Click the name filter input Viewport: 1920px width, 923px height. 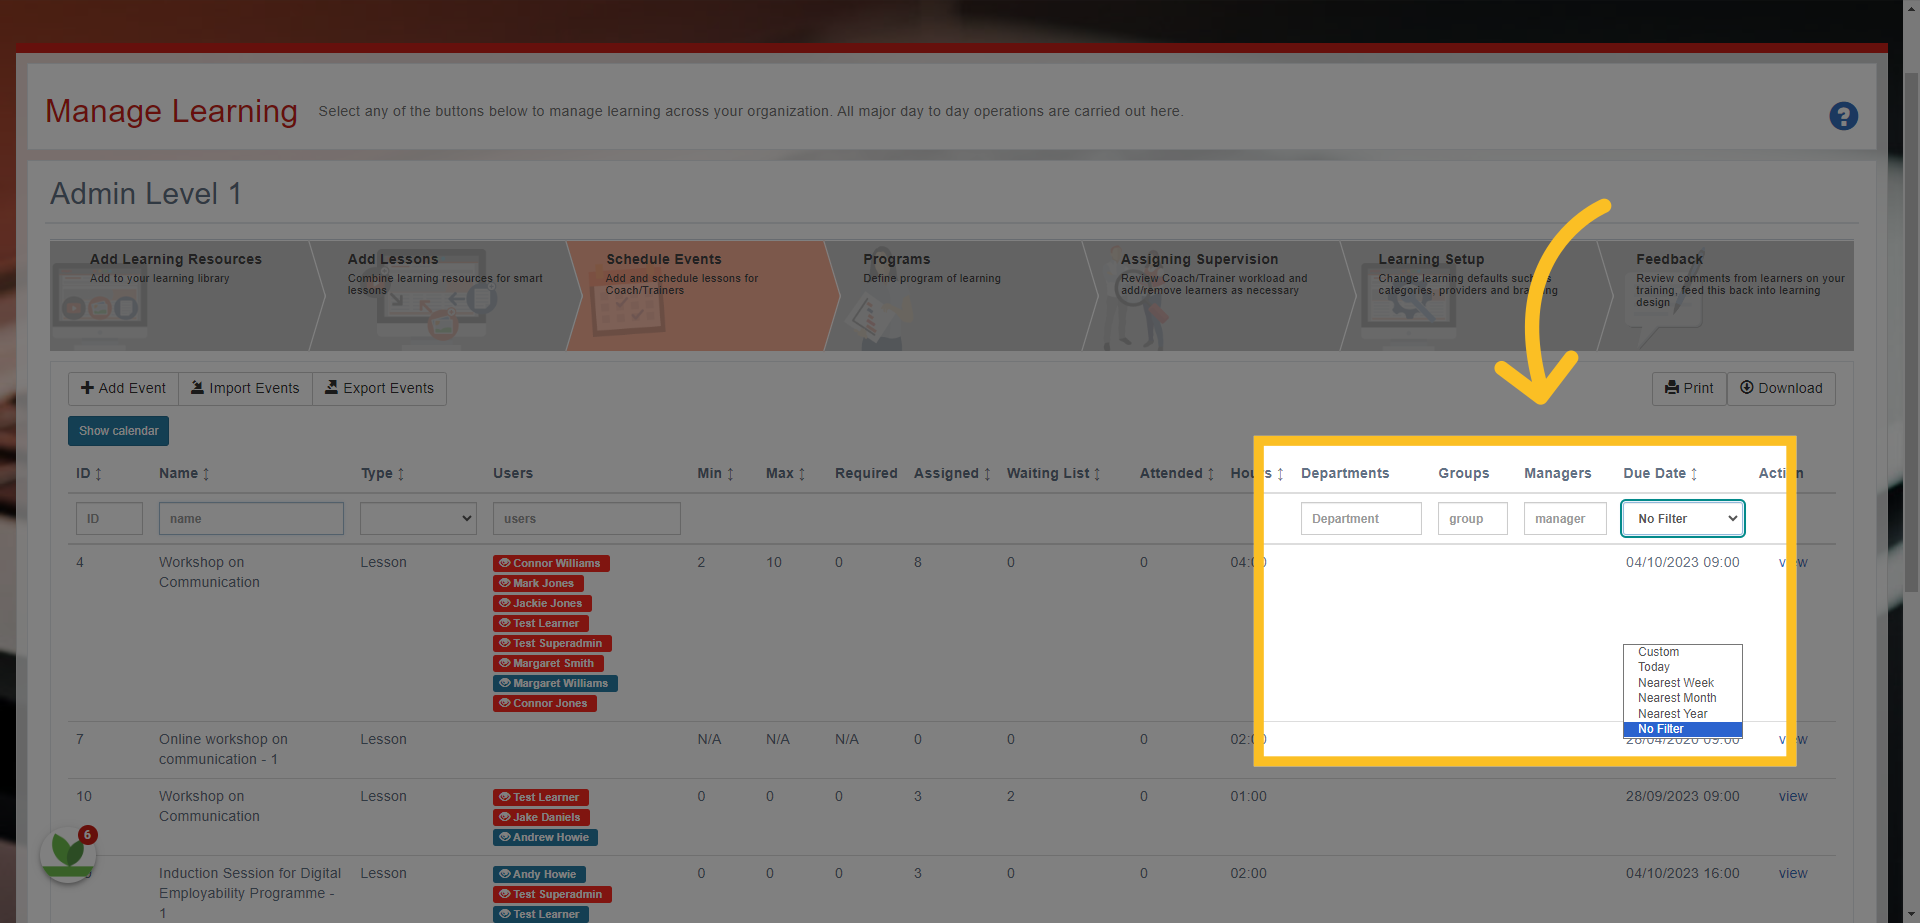[x=251, y=518]
